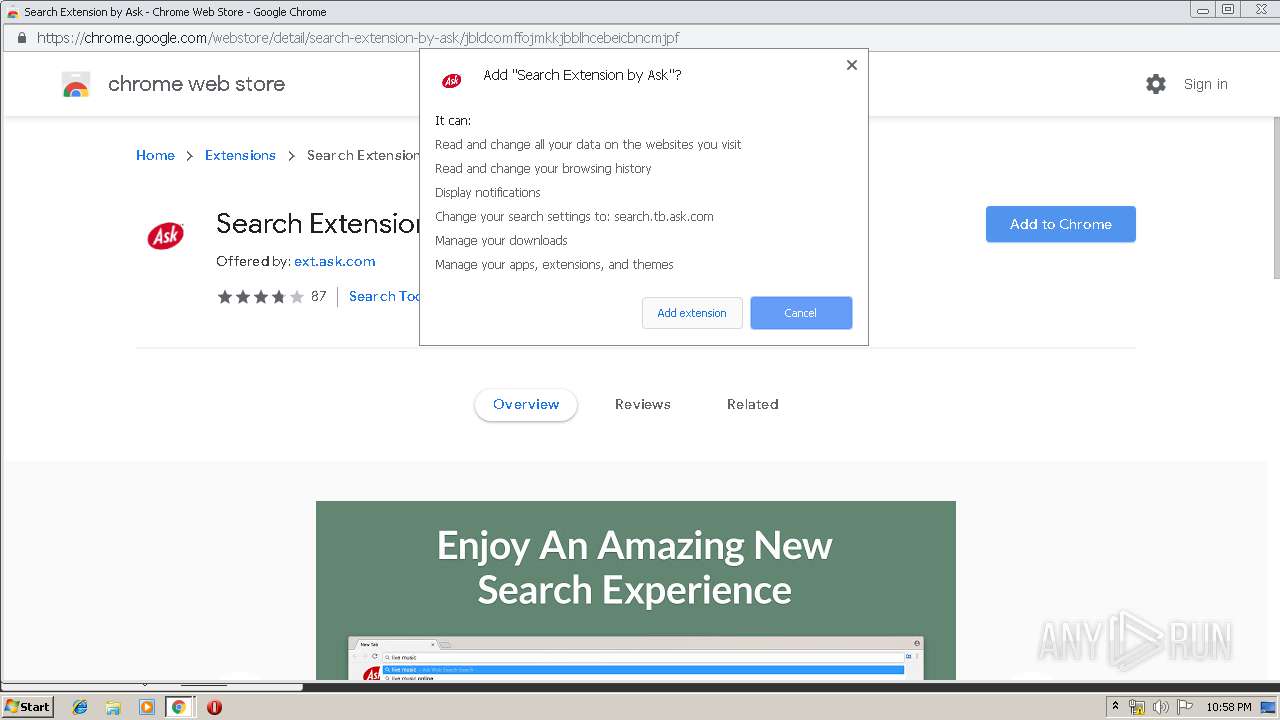Launch Internet Explorer from taskbar

click(x=80, y=707)
